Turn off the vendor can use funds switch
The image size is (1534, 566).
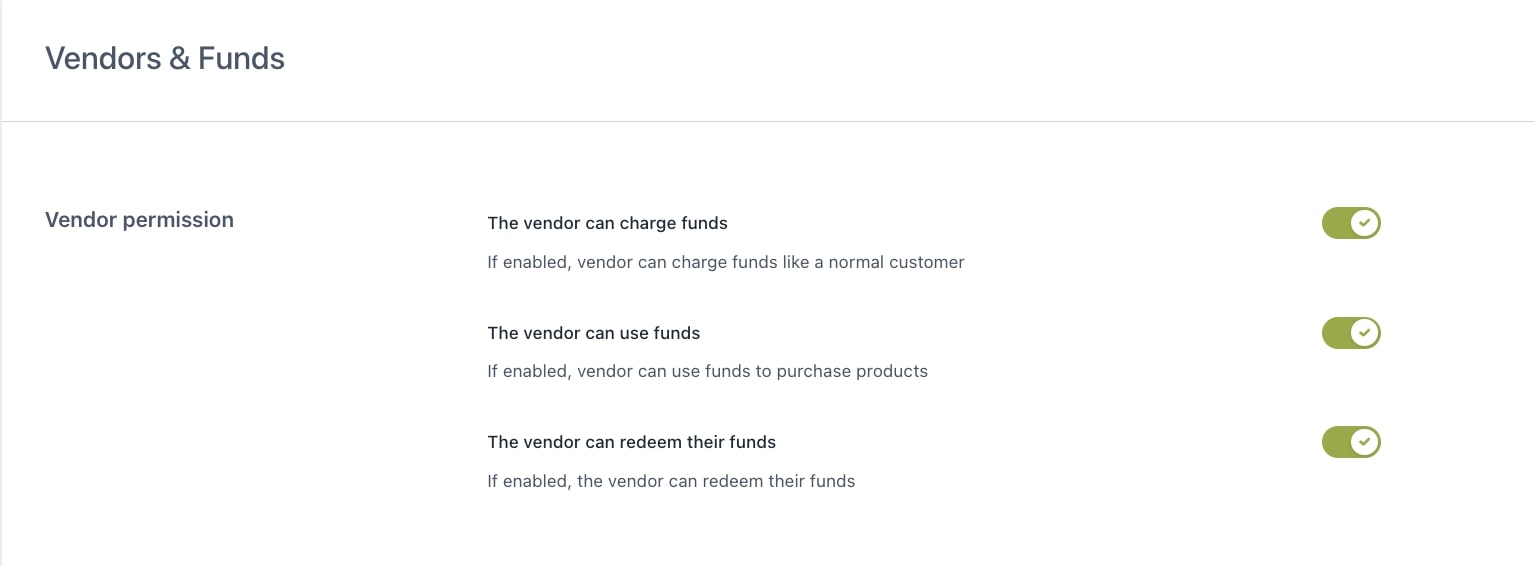1350,333
